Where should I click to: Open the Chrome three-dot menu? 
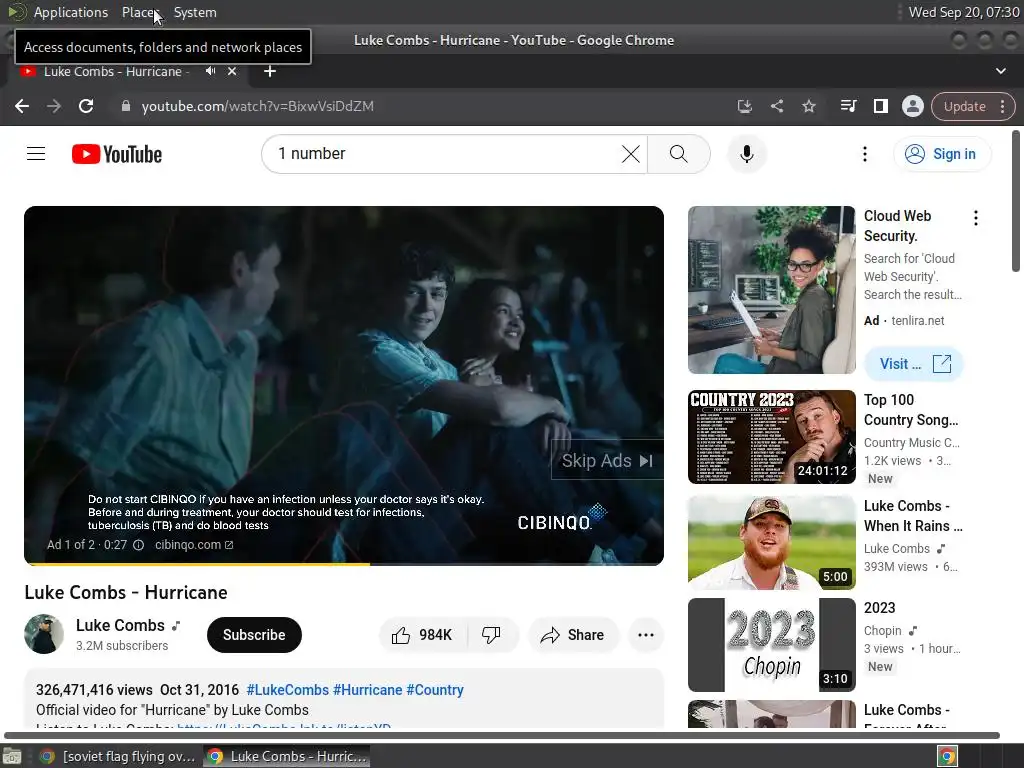pyautogui.click(x=1002, y=106)
